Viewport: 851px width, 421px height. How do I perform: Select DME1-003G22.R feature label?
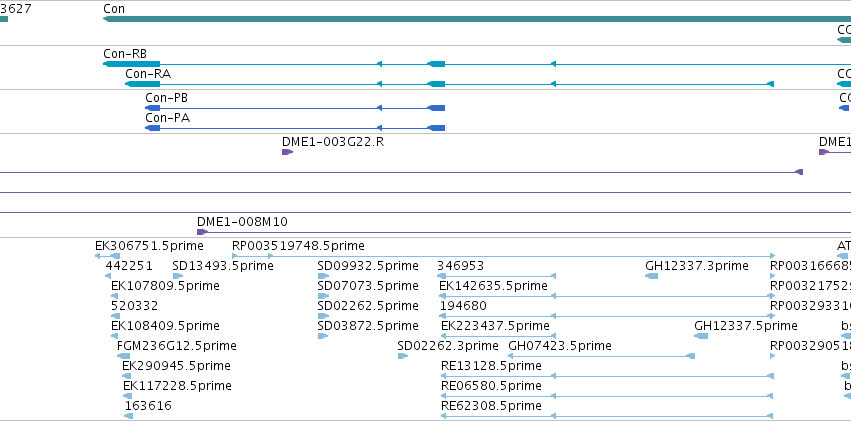coord(333,142)
